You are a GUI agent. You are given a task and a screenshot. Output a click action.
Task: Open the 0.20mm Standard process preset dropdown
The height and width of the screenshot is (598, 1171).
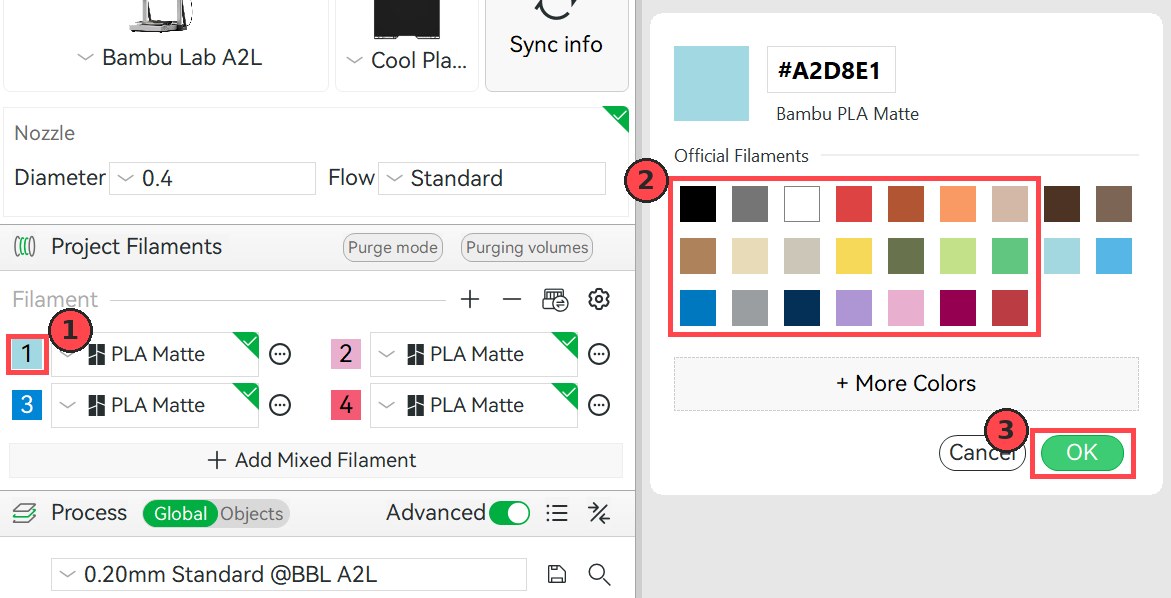(x=289, y=574)
